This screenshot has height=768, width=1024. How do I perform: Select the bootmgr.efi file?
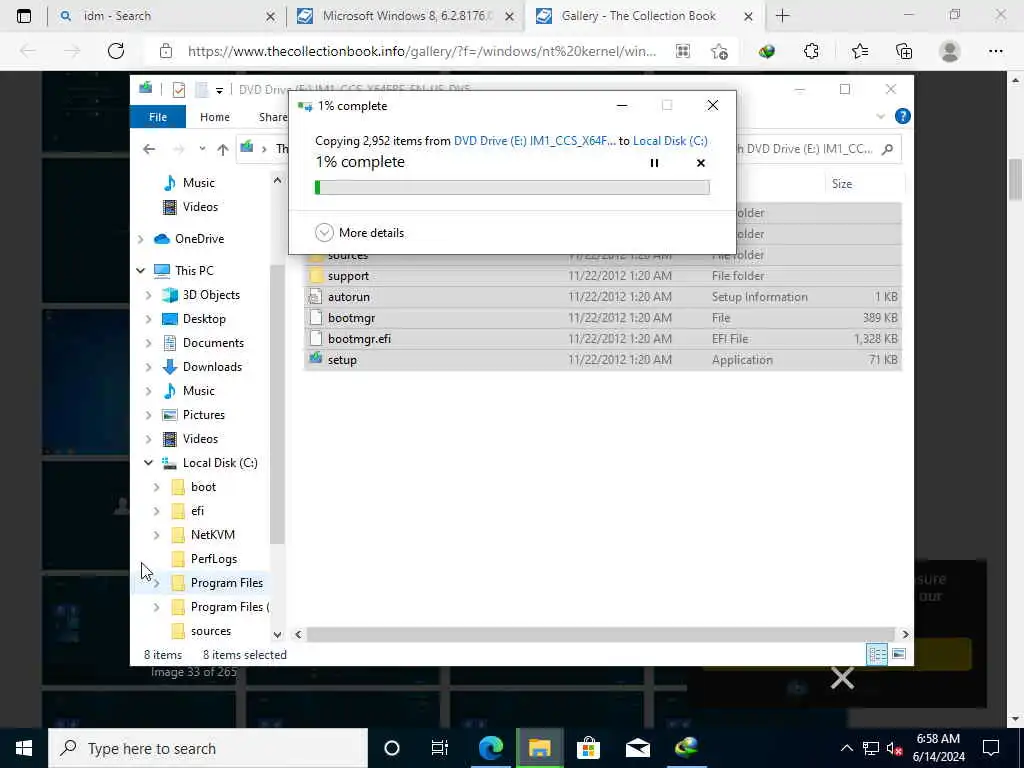point(603,338)
